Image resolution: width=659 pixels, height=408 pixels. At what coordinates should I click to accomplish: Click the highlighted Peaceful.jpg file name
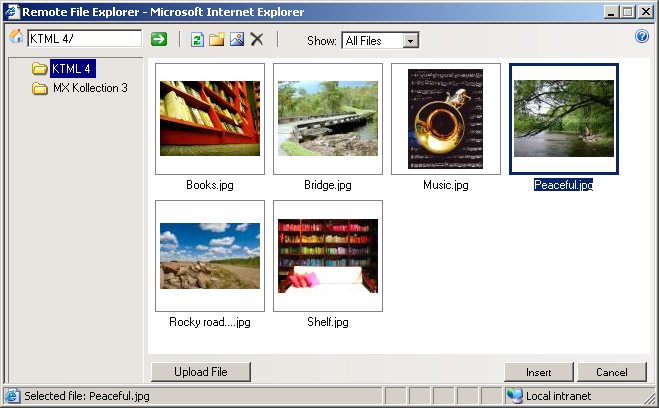pos(564,185)
